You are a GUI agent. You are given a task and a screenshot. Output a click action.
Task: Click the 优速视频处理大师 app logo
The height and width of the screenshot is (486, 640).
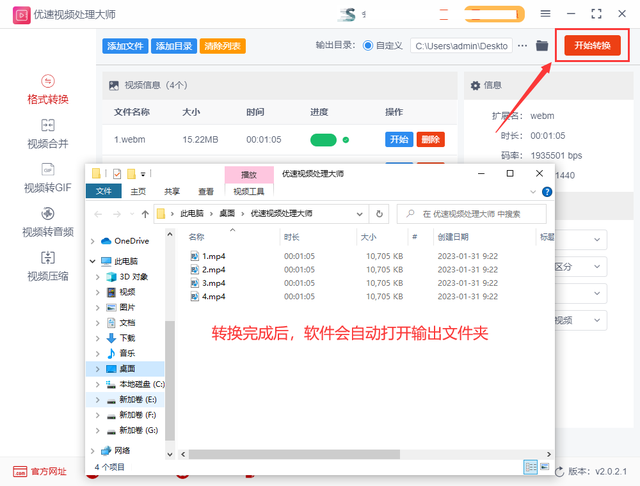[x=21, y=15]
